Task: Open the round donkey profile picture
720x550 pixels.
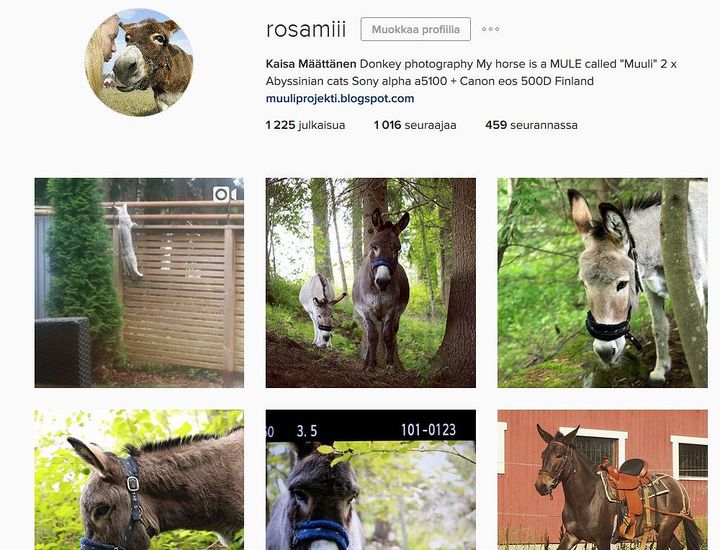Action: tap(139, 62)
